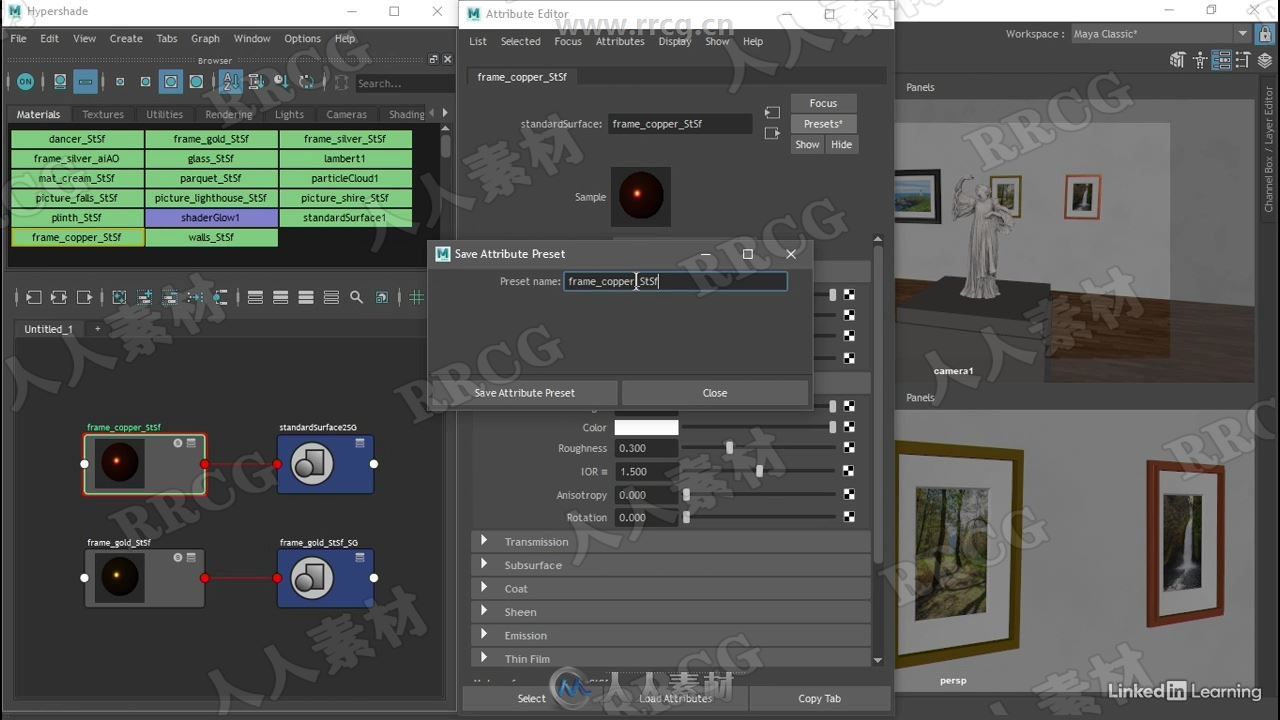Click the Preset name input field
The width and height of the screenshot is (1280, 720).
(x=675, y=281)
